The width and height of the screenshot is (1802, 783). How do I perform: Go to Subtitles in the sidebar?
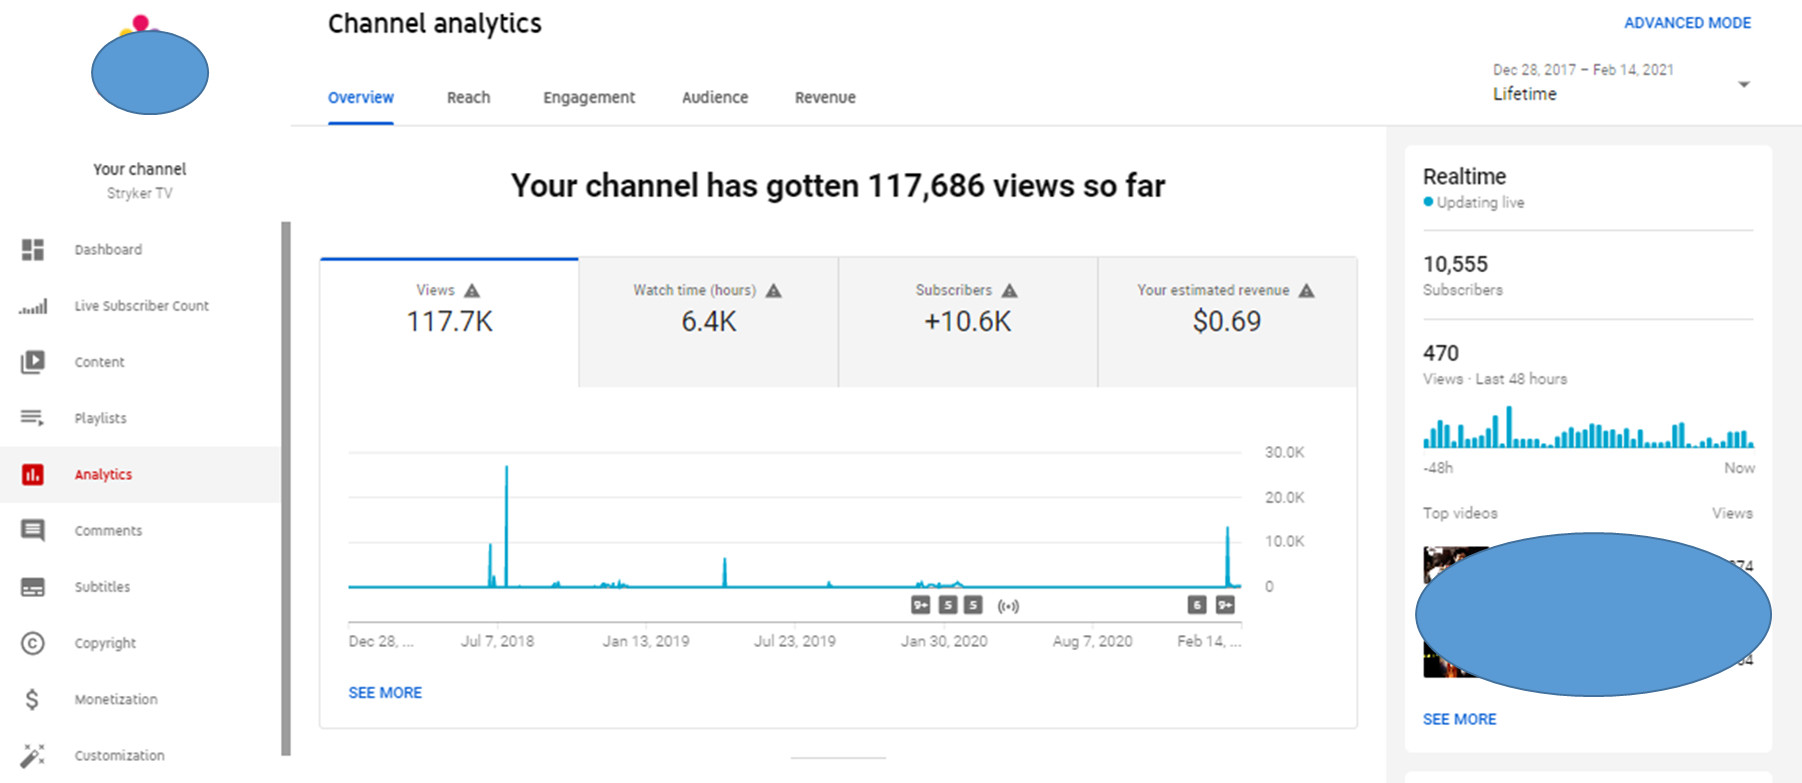coord(102,587)
